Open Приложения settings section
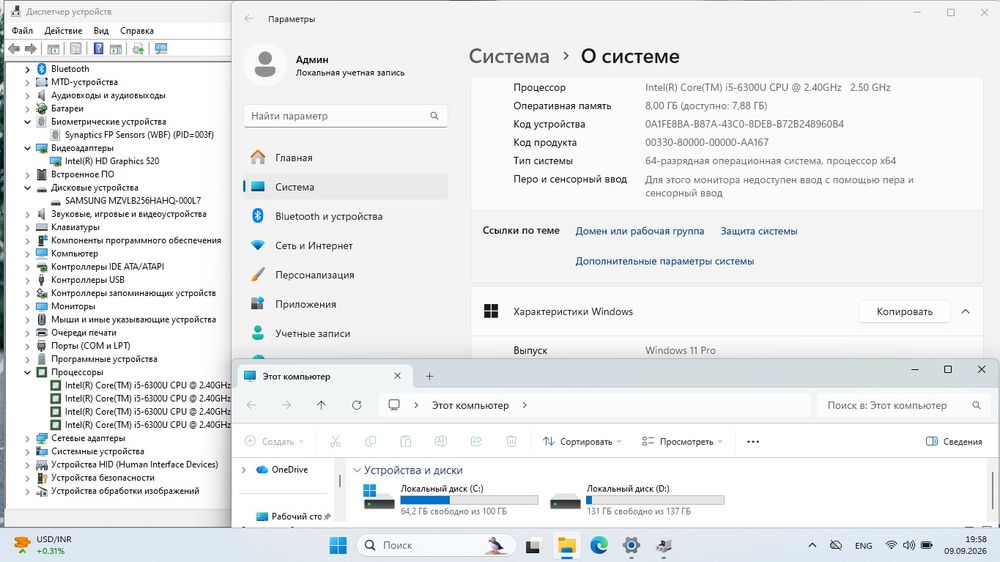Screen dimensions: 1000x562 (345, 304)
